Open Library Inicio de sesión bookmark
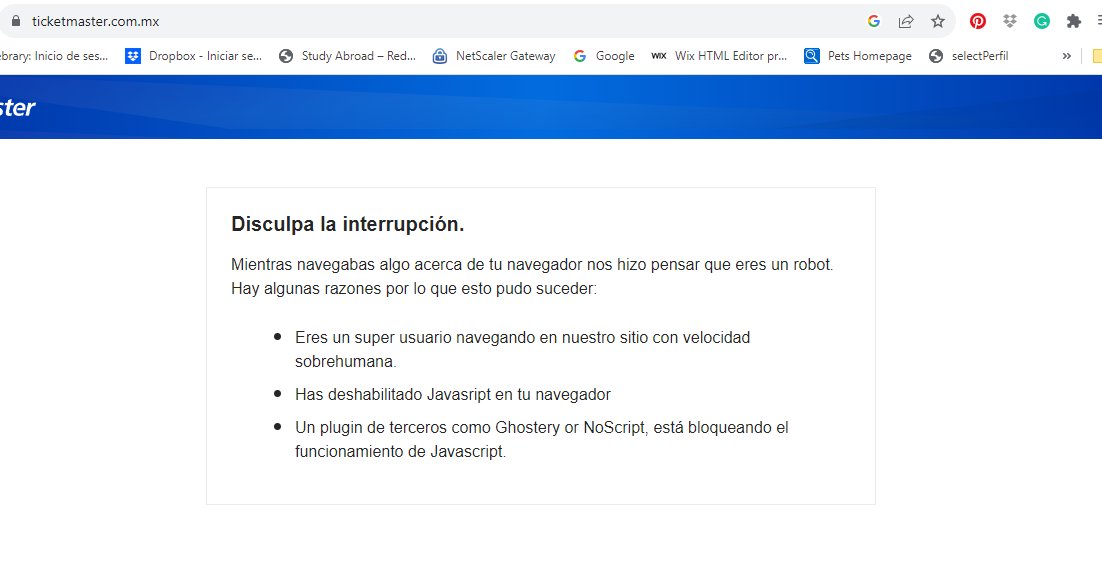This screenshot has width=1102, height=567. [54, 56]
